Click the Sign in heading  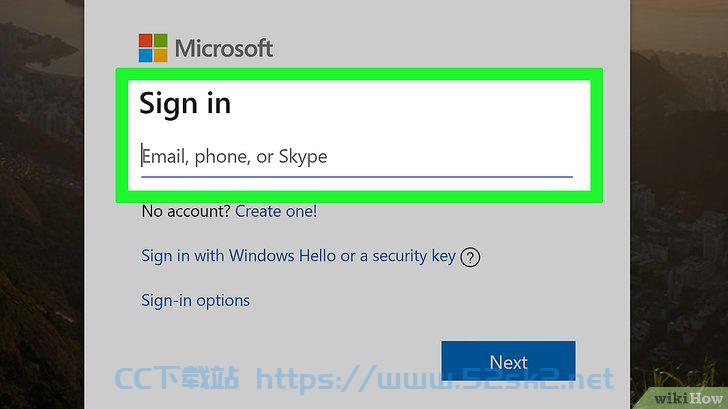click(x=185, y=103)
